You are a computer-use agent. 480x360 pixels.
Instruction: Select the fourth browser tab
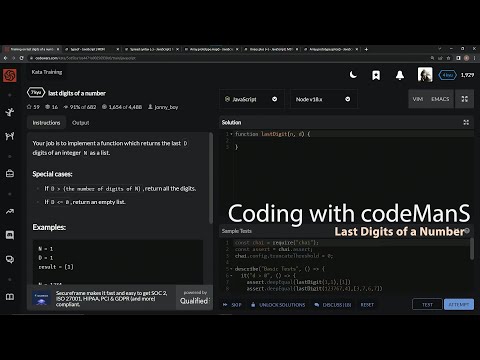pyautogui.click(x=211, y=49)
